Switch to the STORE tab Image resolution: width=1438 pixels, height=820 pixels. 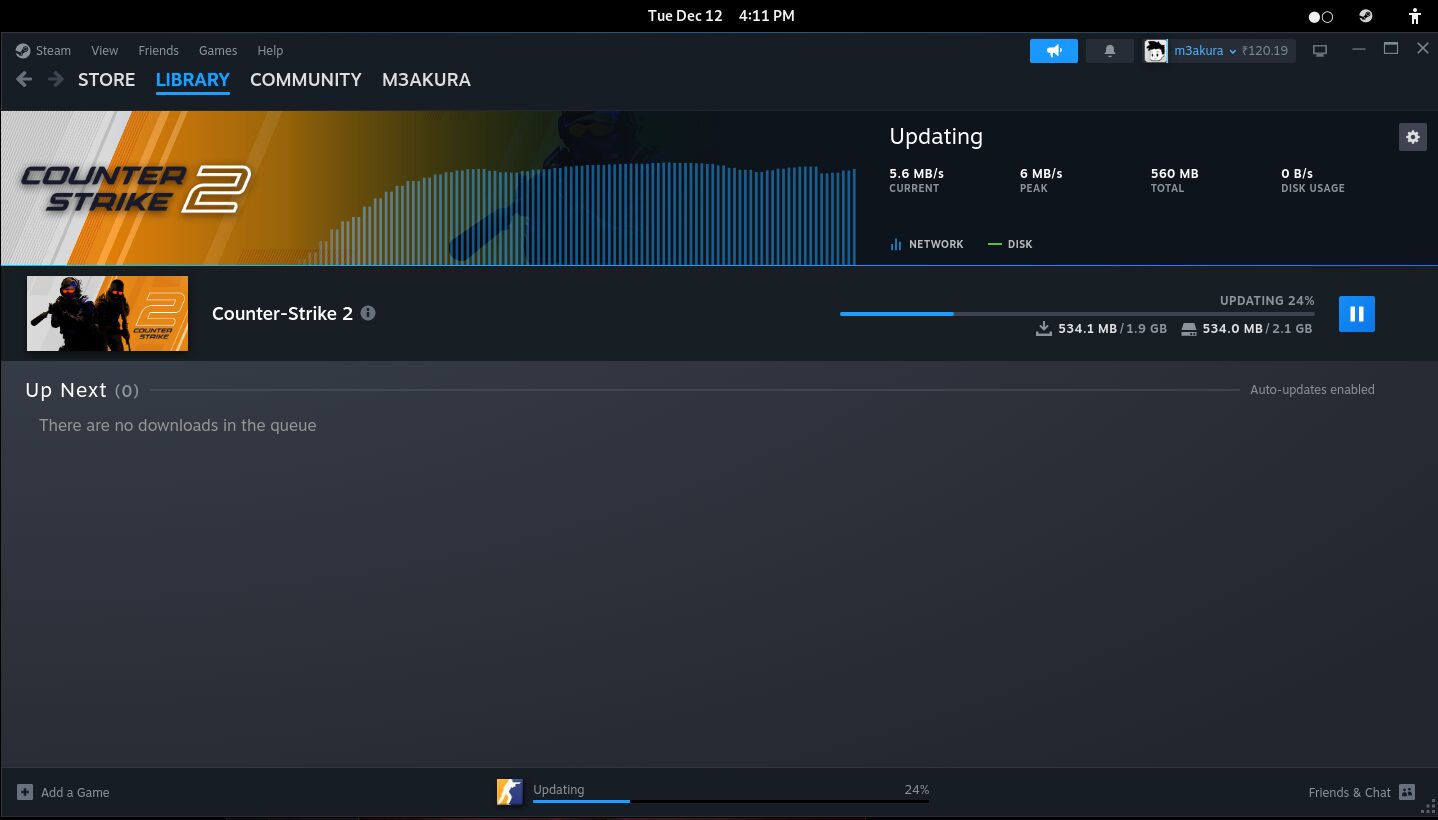click(x=106, y=80)
